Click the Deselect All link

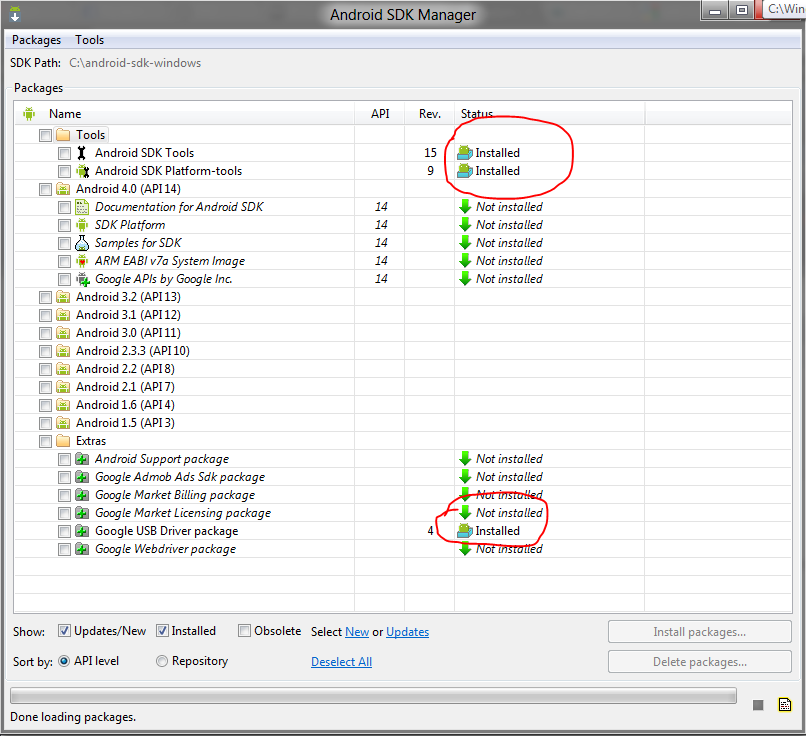point(341,662)
